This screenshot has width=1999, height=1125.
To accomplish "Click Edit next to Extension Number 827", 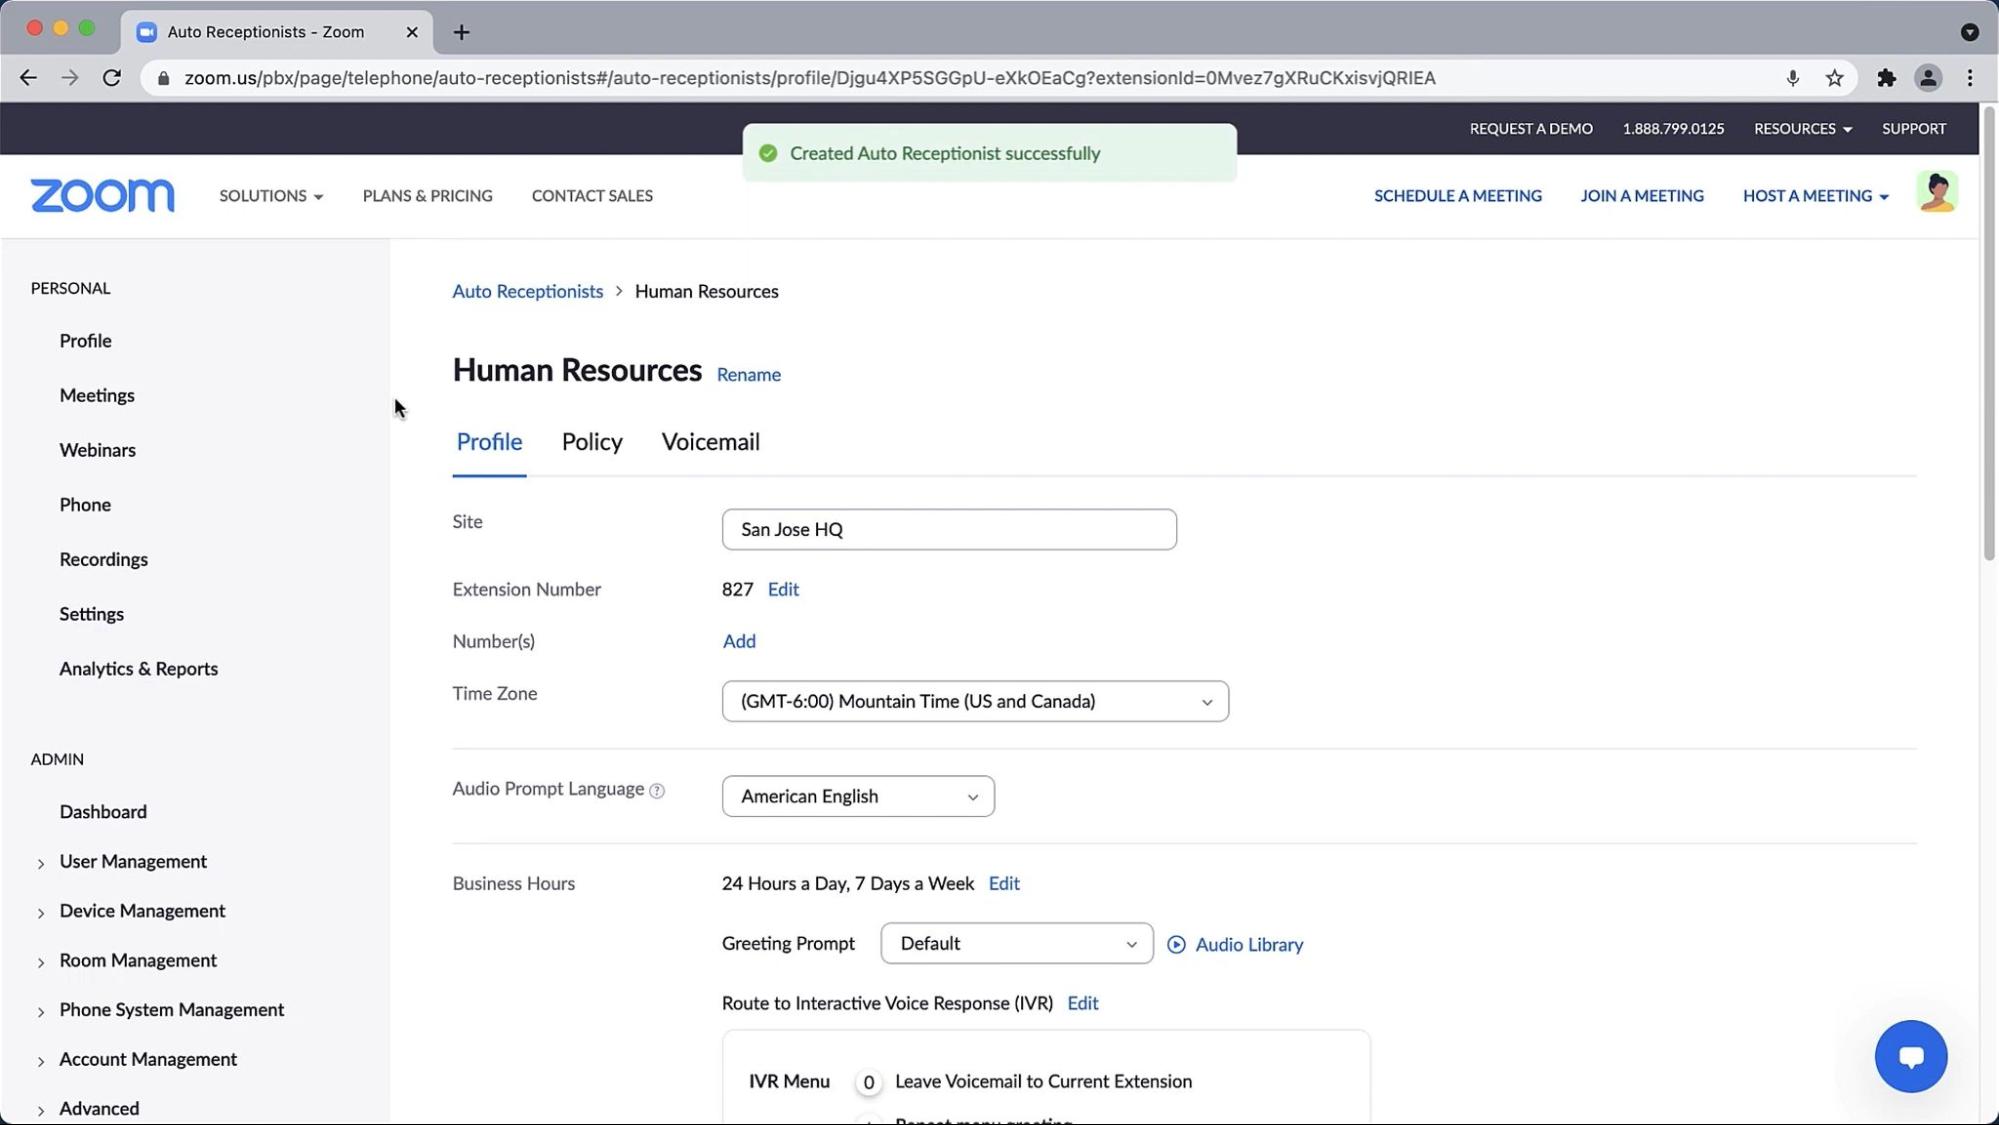I will 783,589.
